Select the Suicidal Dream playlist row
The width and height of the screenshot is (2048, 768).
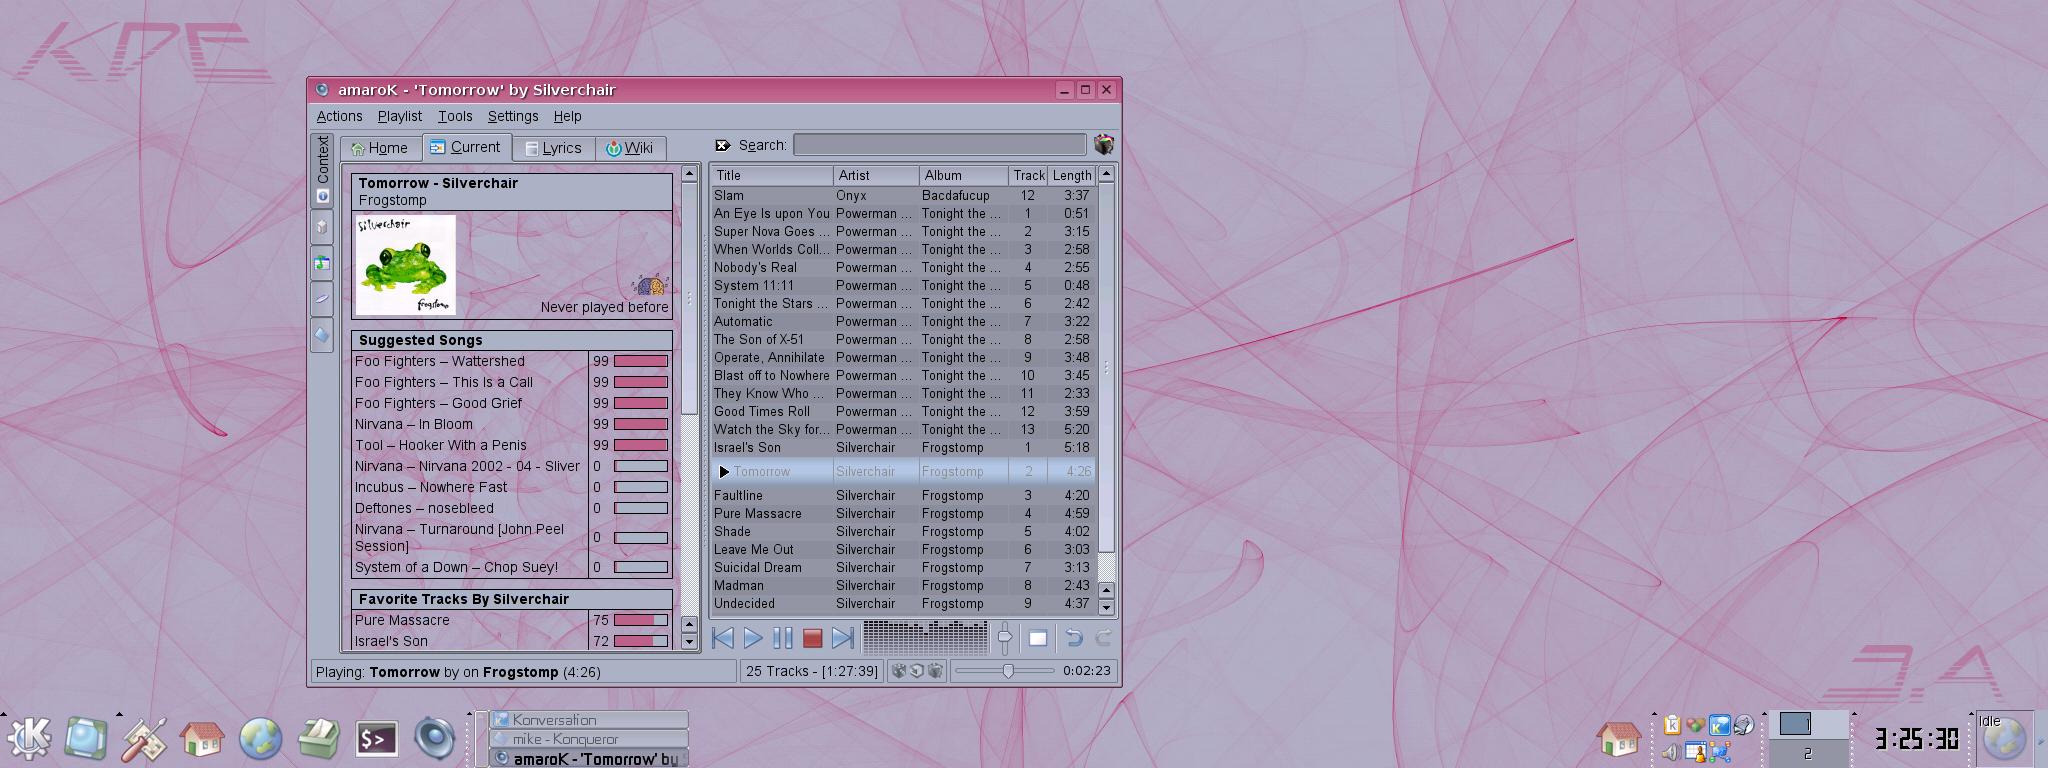coord(904,567)
